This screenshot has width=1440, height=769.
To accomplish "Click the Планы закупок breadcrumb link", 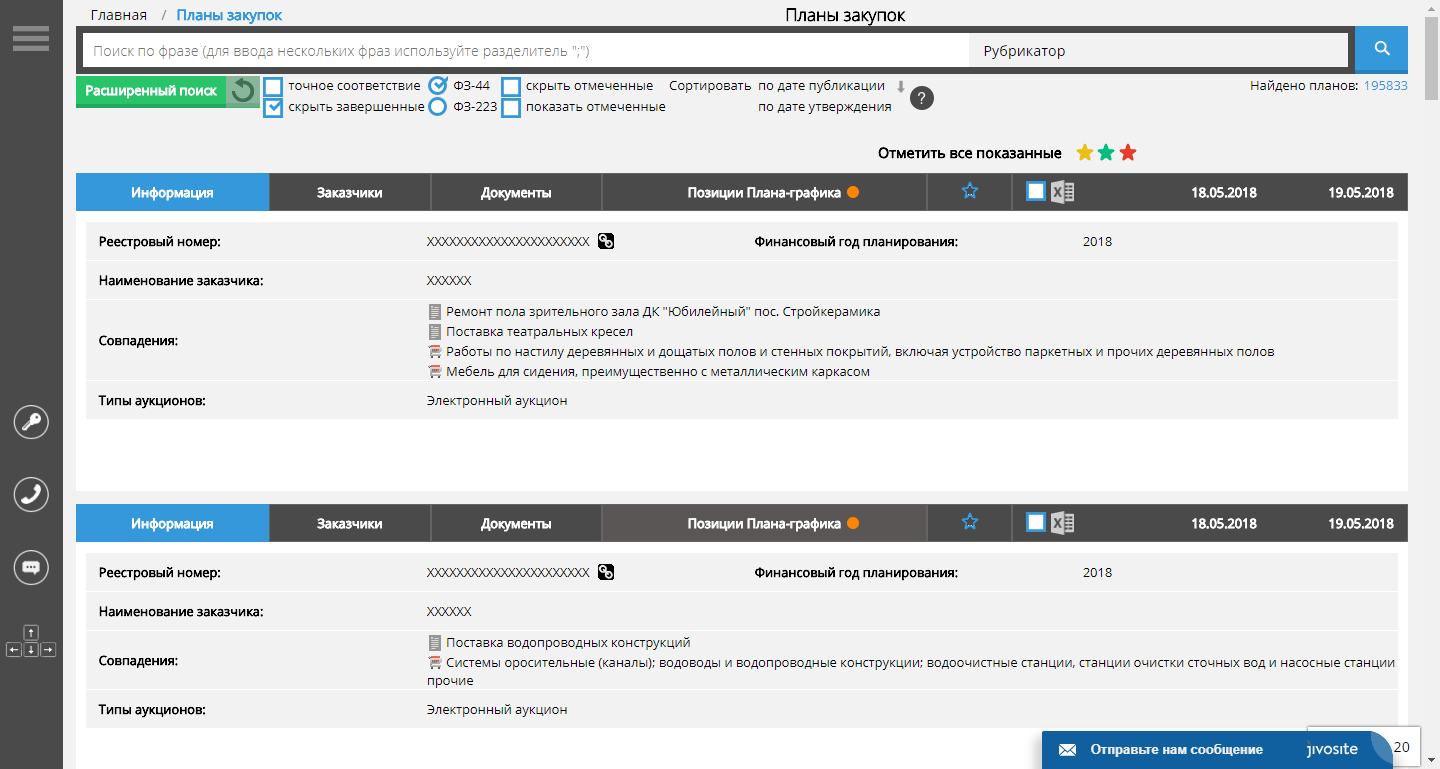I will pos(229,15).
